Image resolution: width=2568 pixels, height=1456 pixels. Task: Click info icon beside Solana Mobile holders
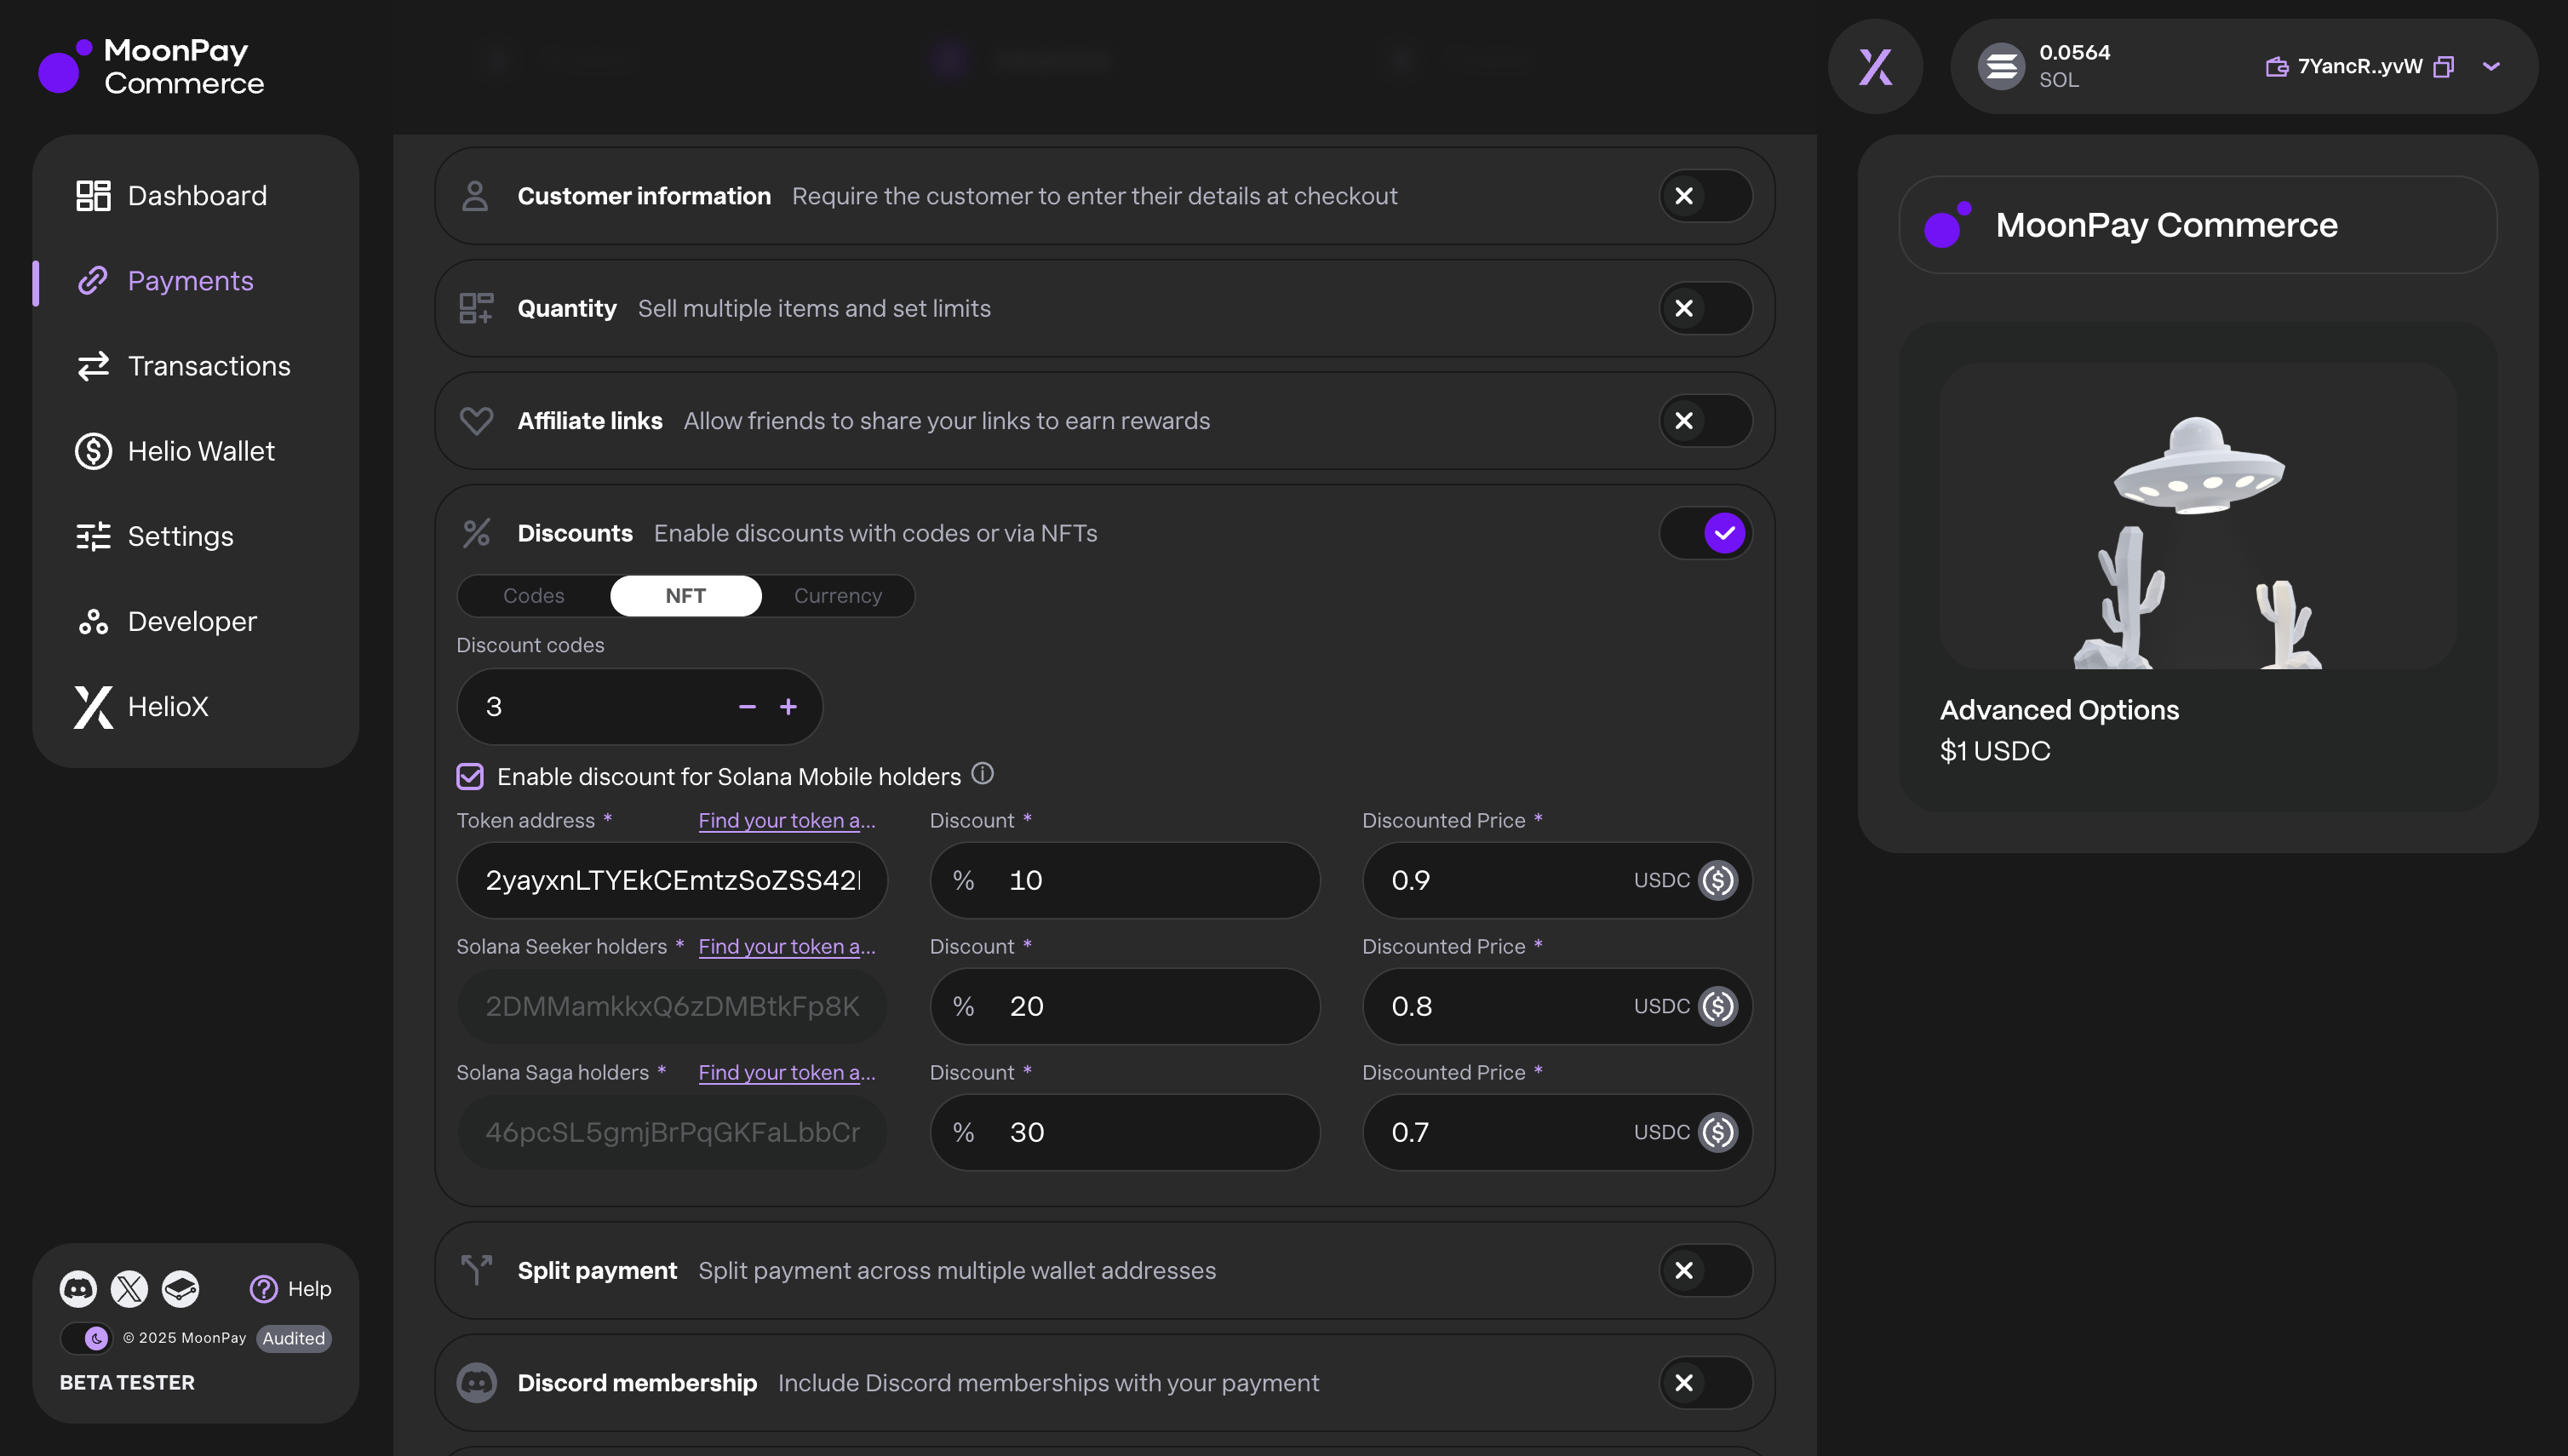point(983,773)
